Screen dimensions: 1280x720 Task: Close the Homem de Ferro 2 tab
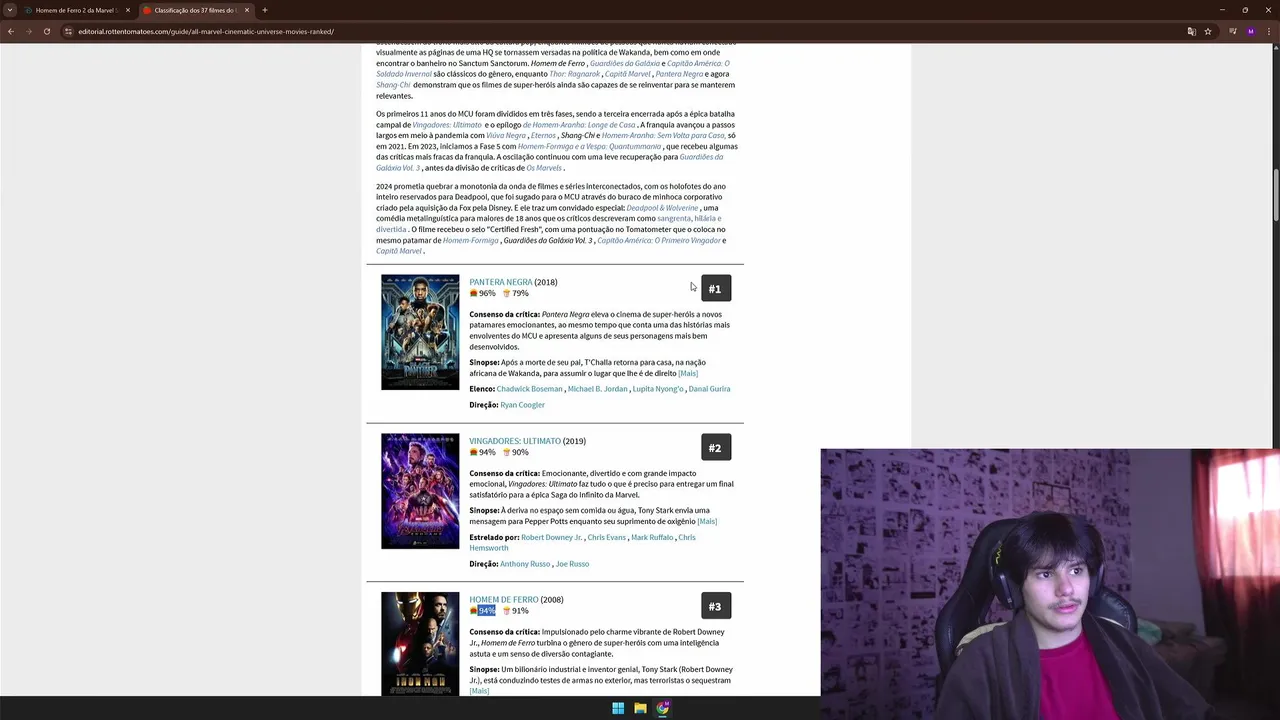pyautogui.click(x=128, y=10)
